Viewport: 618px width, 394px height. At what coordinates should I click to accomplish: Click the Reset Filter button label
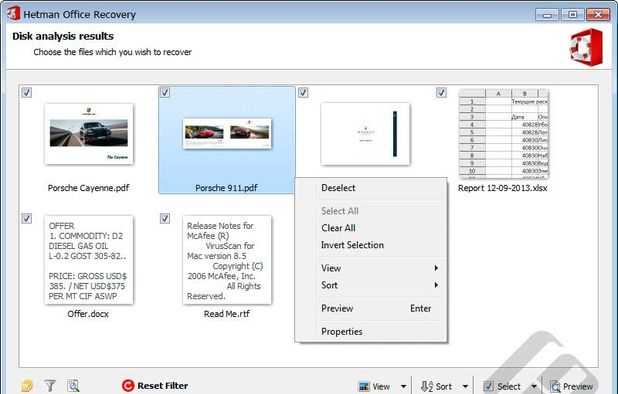tap(162, 386)
